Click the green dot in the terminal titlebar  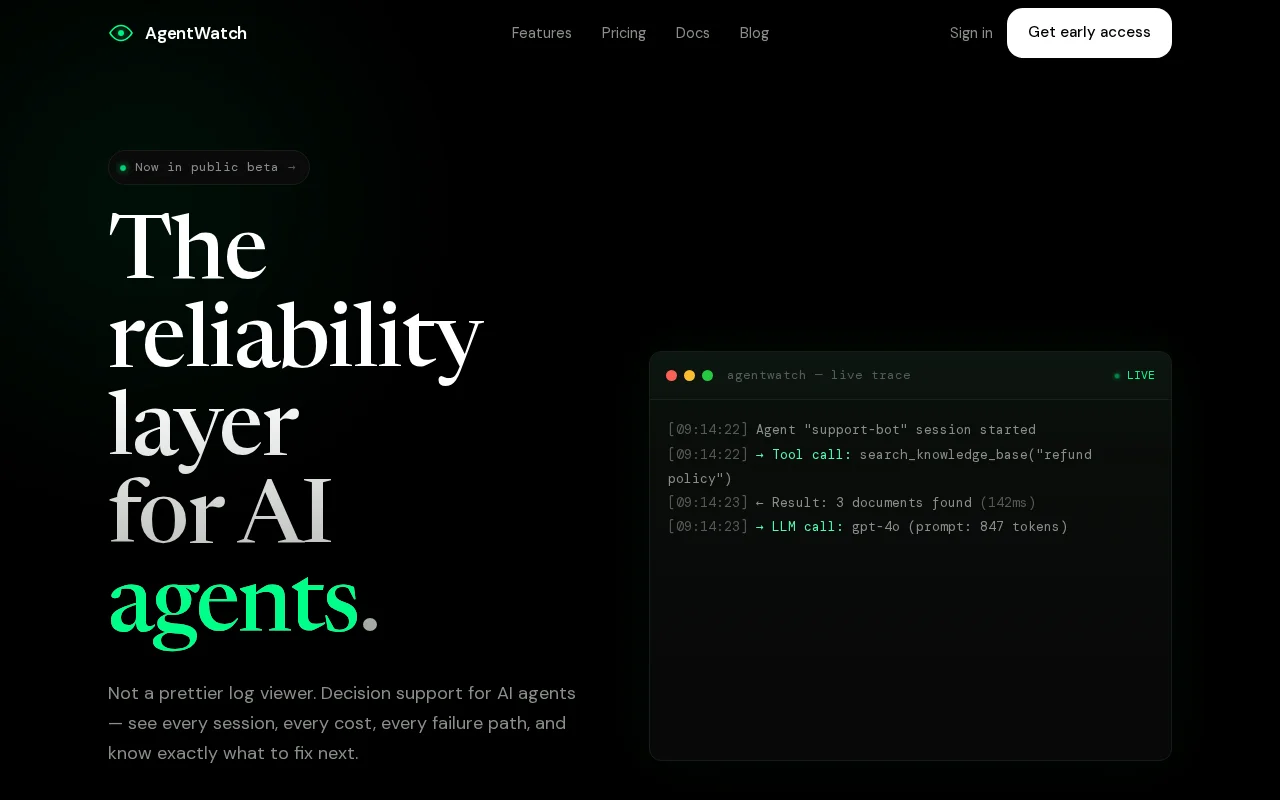click(x=708, y=376)
